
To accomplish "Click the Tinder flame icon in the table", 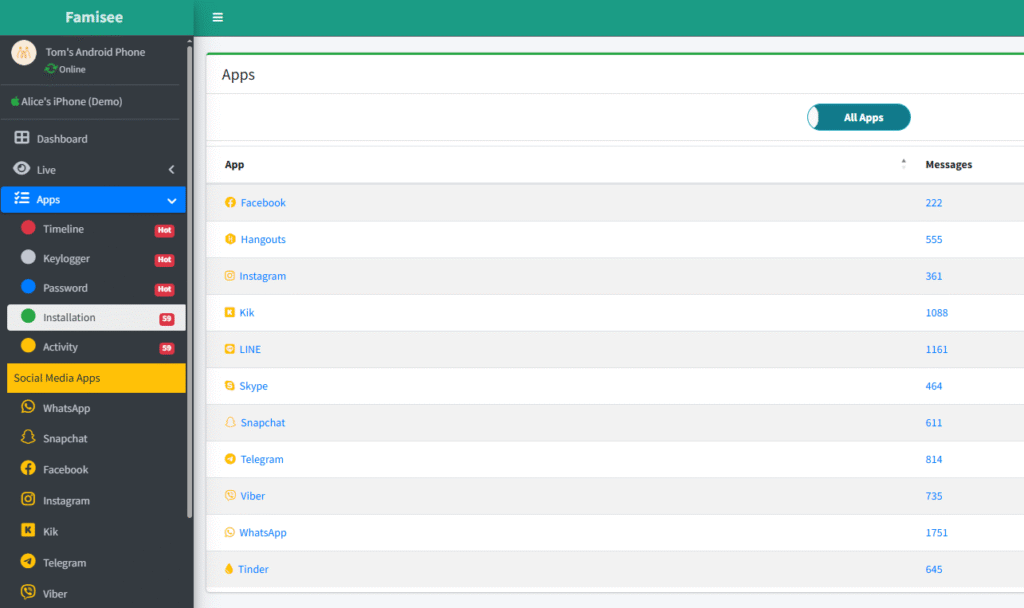I will pos(229,569).
